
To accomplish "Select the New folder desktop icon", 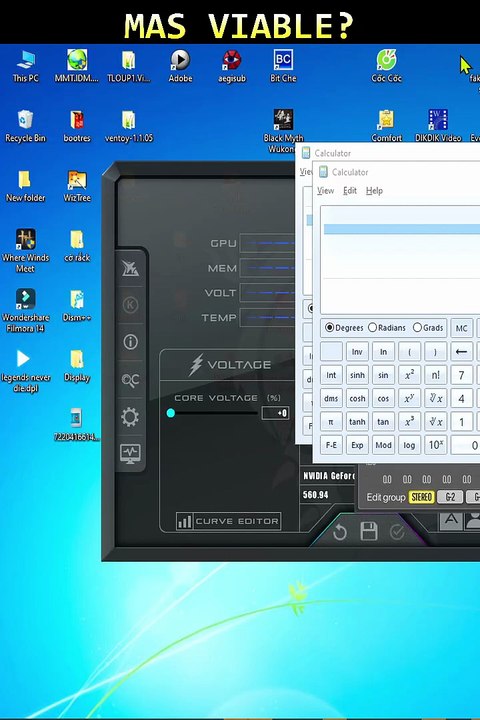I will point(25,186).
